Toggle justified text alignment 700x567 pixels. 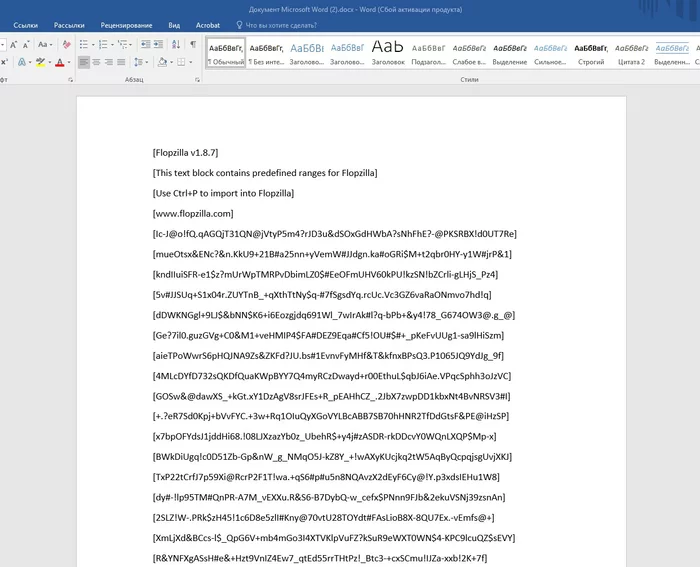point(121,62)
